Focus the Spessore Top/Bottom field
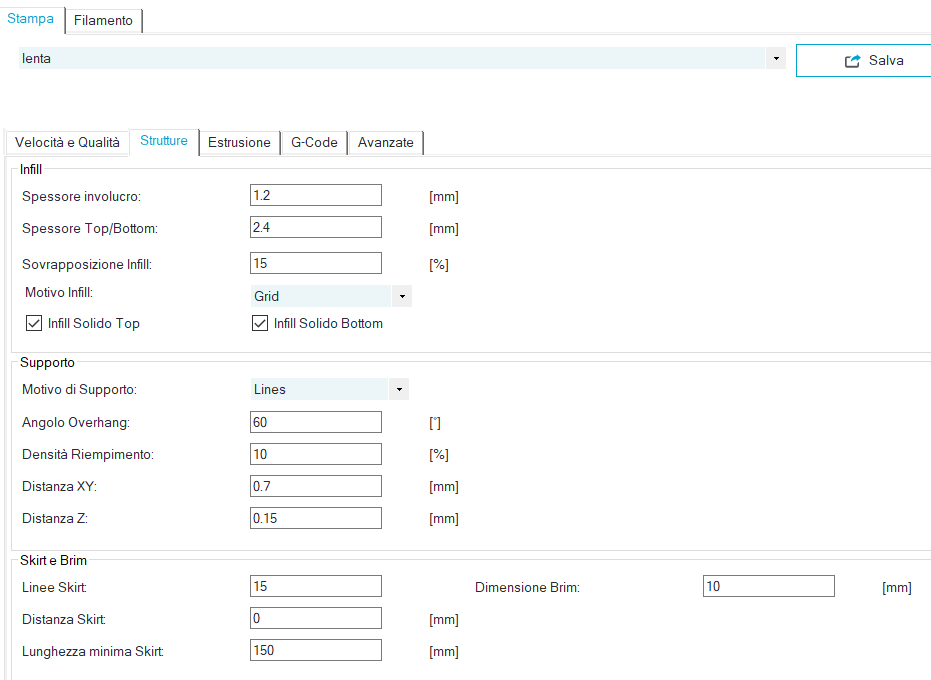Viewport: 931px width, 680px height. [315, 228]
